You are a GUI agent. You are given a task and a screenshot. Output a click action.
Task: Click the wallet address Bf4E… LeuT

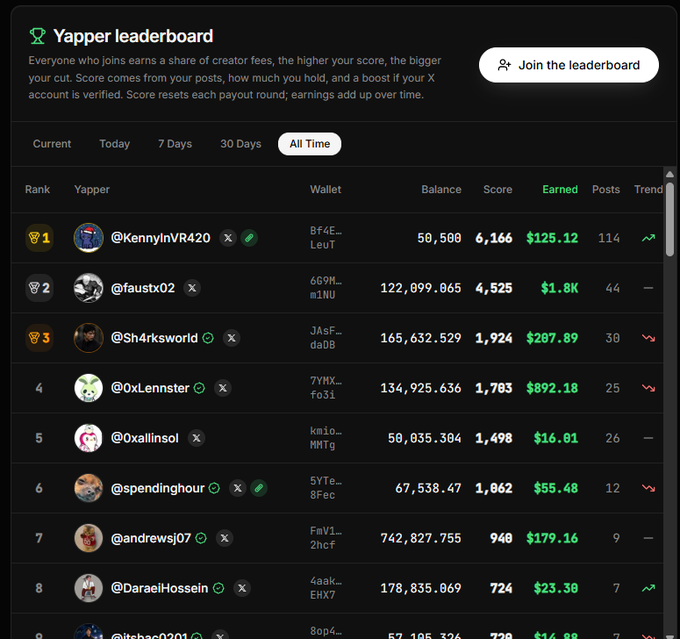click(x=326, y=238)
